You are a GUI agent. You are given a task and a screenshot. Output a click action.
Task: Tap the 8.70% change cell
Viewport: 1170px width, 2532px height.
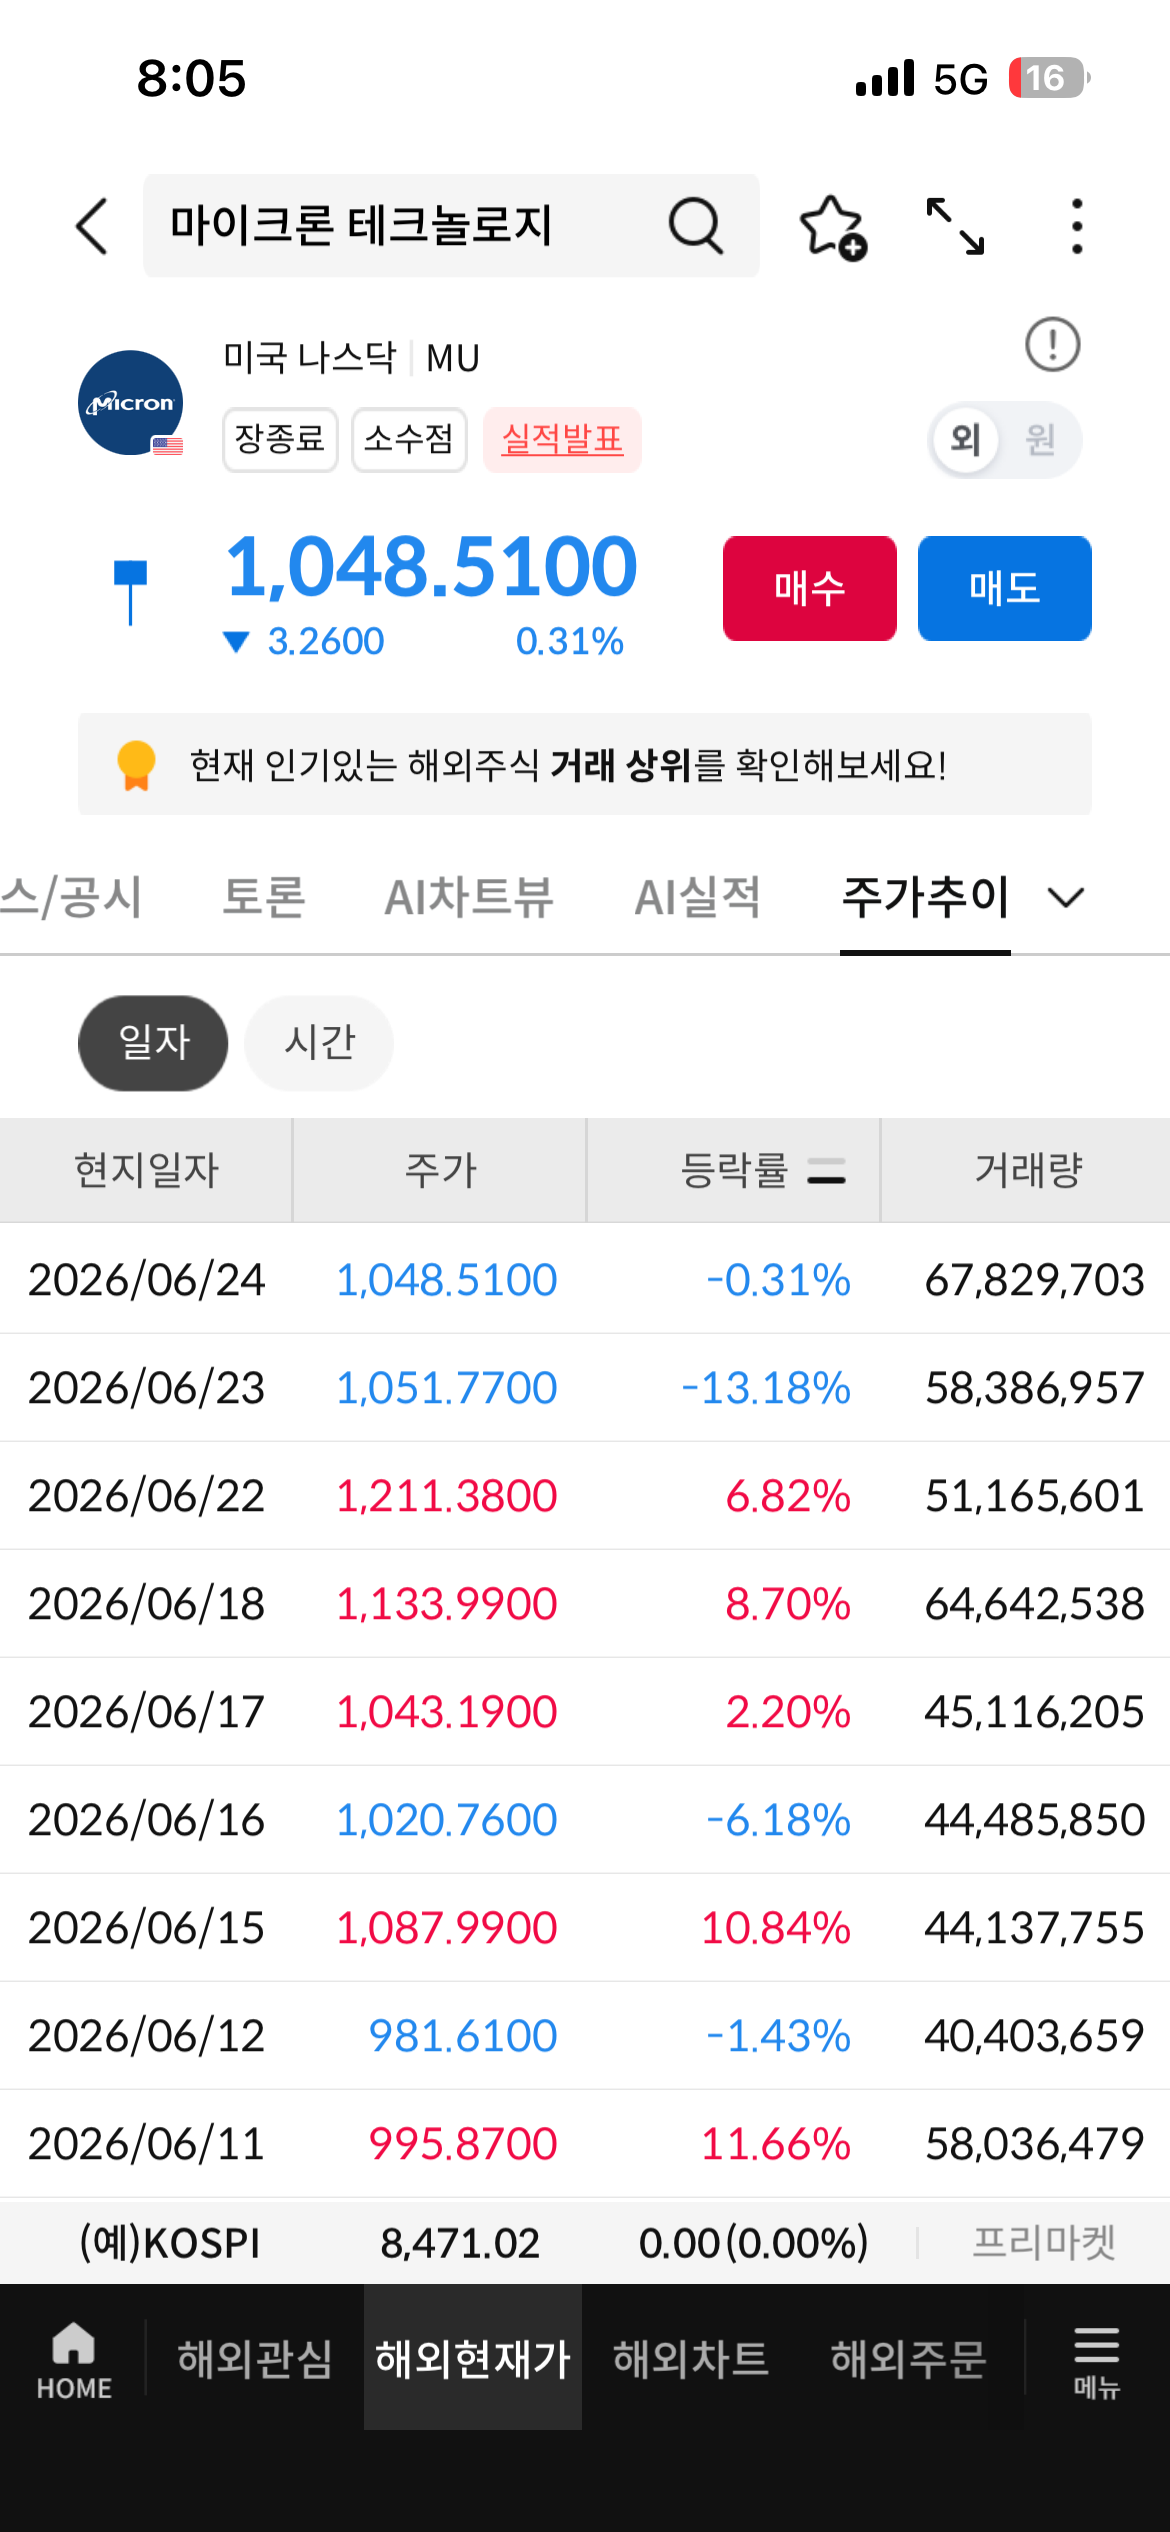pyautogui.click(x=788, y=1604)
